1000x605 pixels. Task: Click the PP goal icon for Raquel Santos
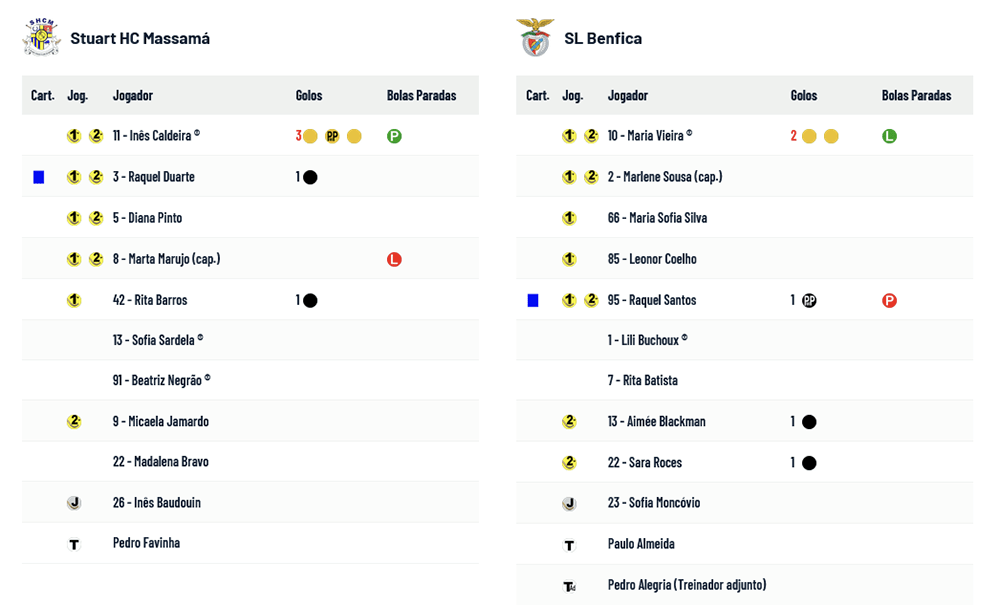click(809, 300)
